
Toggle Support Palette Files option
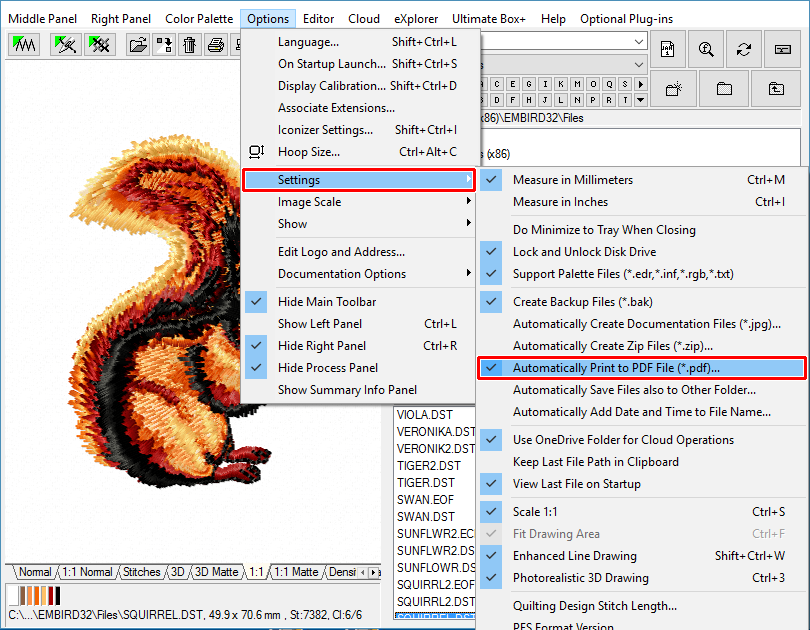click(642, 274)
